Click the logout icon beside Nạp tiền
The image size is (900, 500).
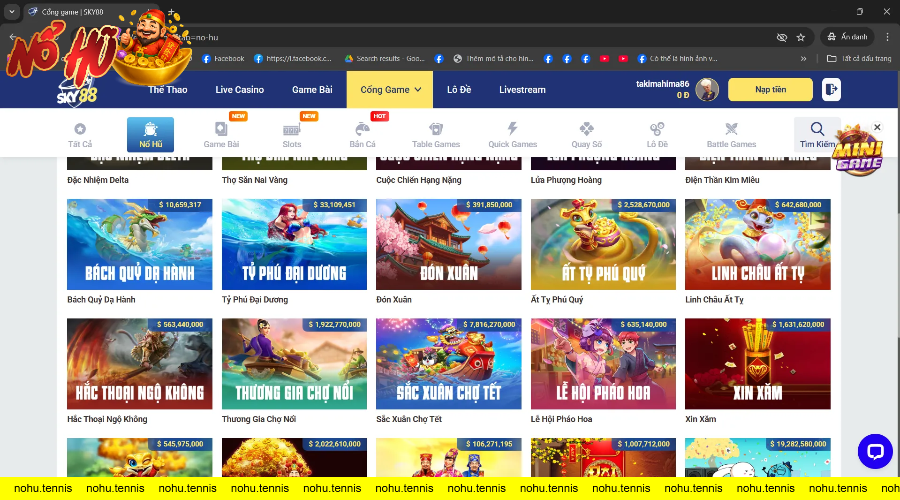831,90
